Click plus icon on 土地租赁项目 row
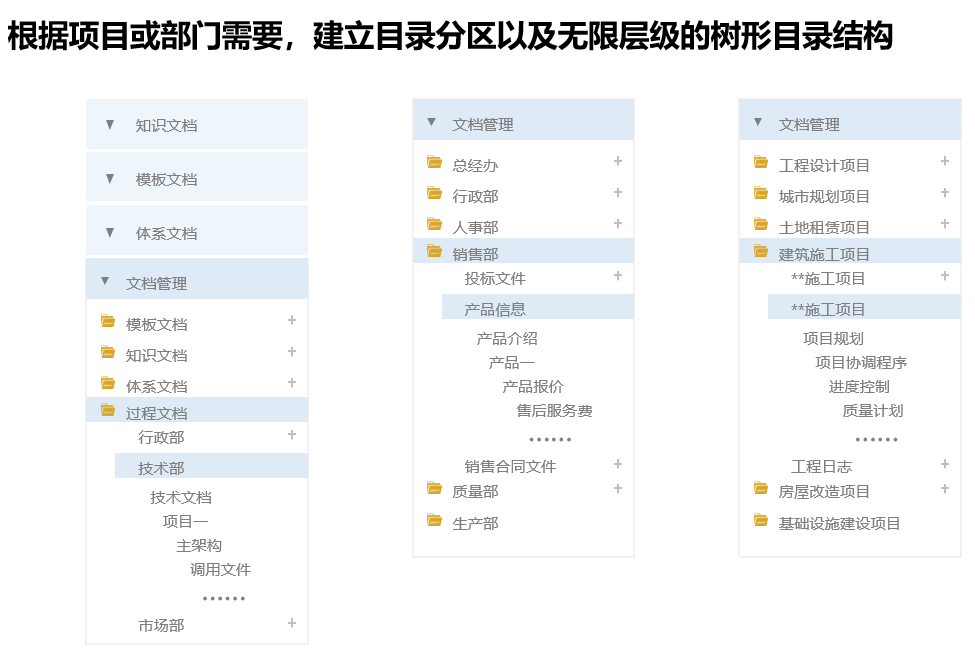Viewport: 975px width, 648px height. point(945,223)
